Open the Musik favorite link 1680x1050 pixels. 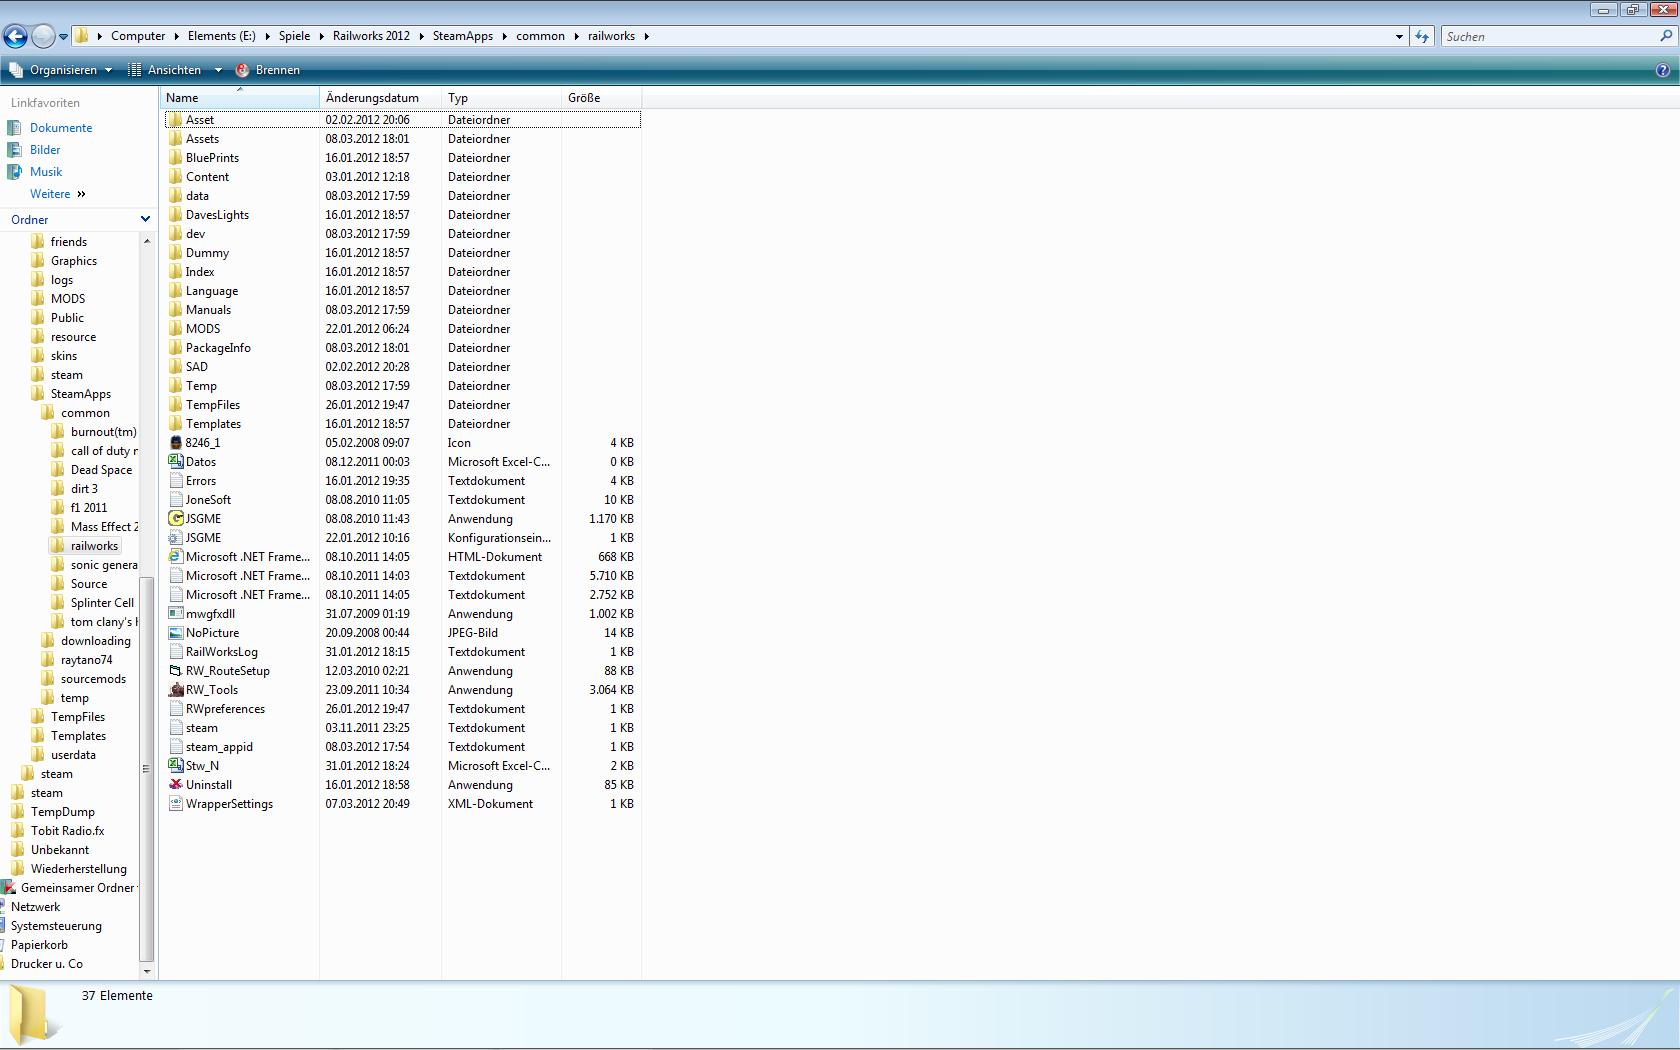[x=46, y=172]
